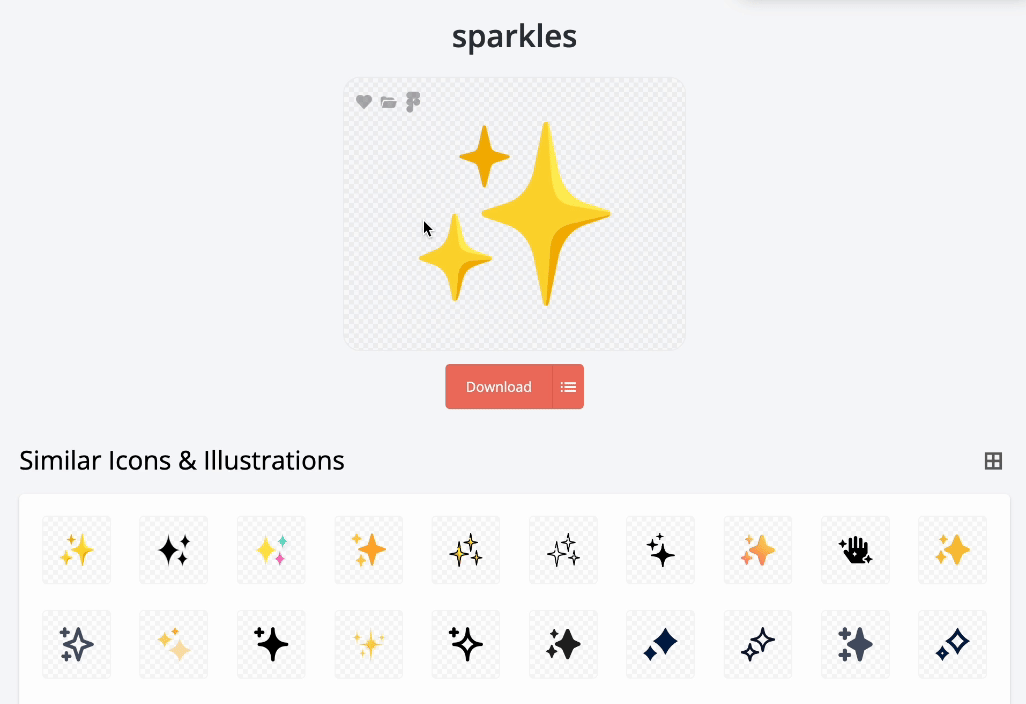Select the pink-orange gradient sparkles thumbnail

coord(758,550)
